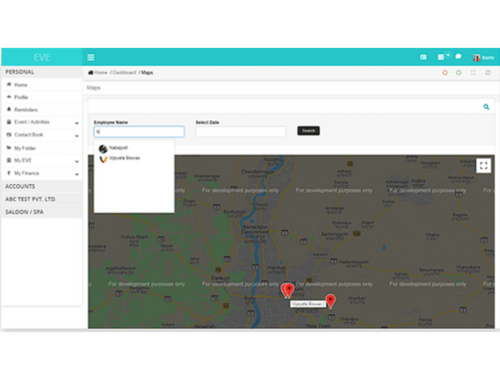Open the chat bubble messages icon

click(x=459, y=57)
